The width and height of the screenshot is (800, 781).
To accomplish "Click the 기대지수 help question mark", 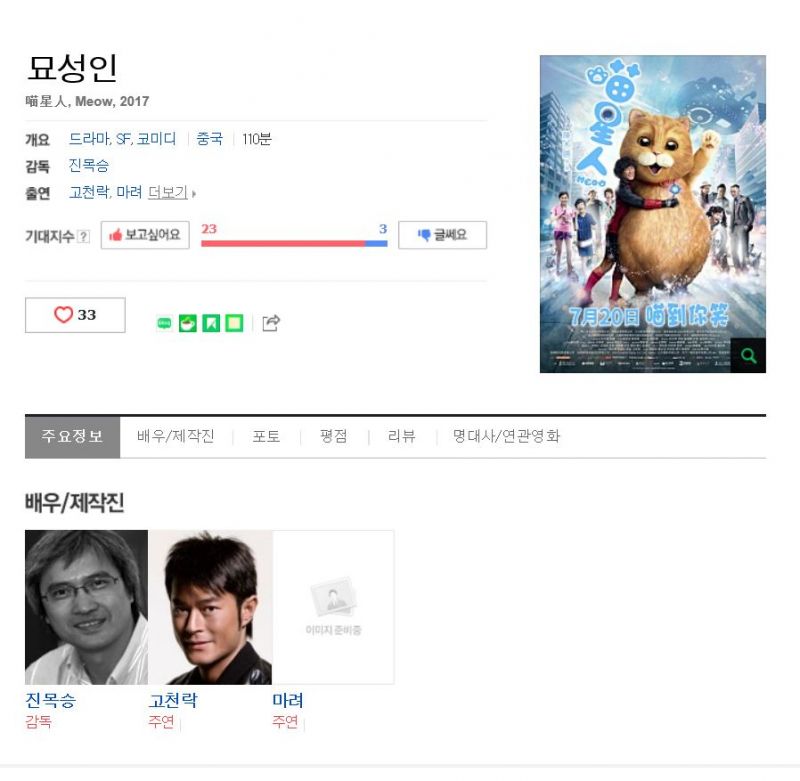I will point(84,237).
